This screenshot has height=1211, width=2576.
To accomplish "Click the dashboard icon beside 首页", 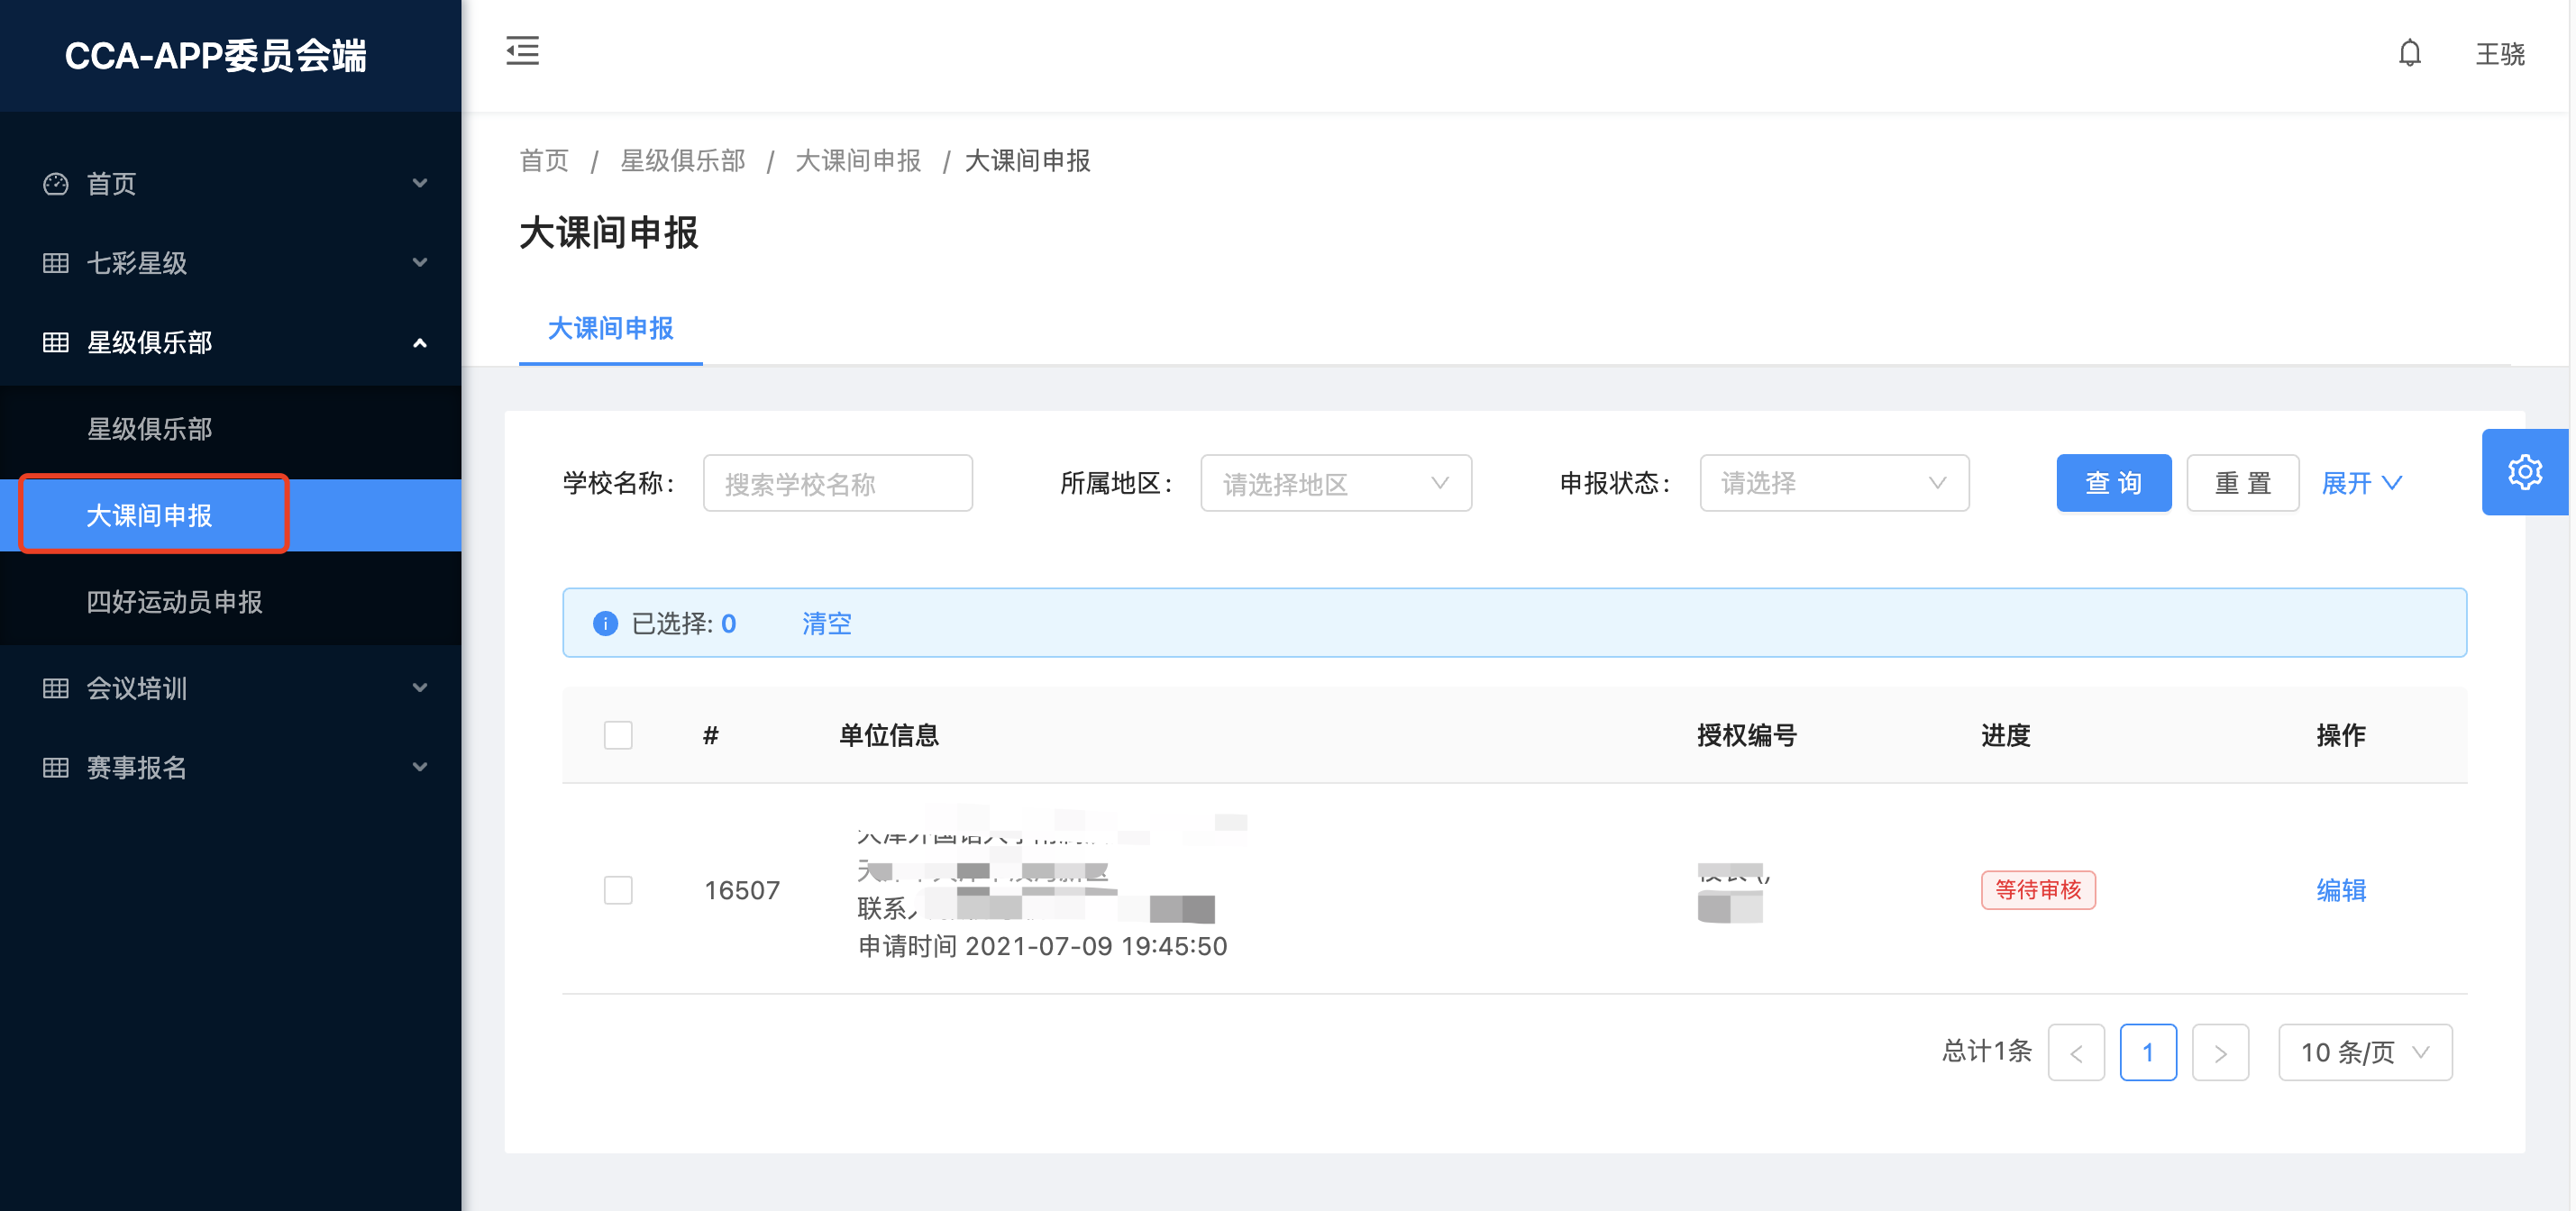I will pyautogui.click(x=56, y=184).
